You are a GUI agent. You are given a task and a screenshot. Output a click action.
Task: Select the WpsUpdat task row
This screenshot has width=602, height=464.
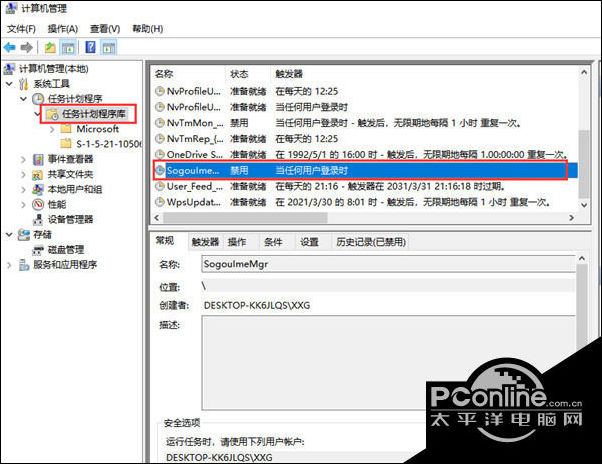click(x=365, y=202)
